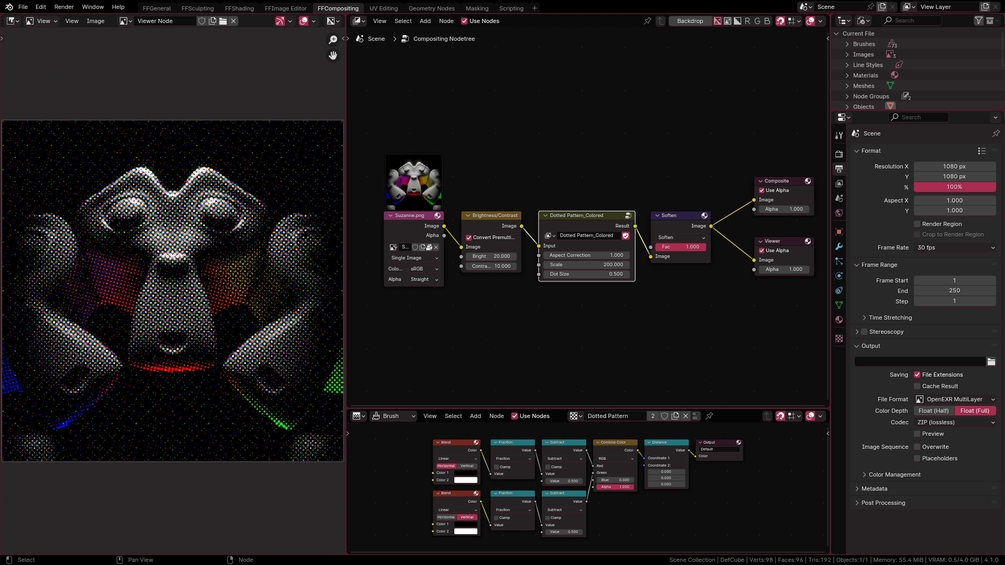
Task: Open the Output properties printer icon tab
Action: click(x=839, y=168)
